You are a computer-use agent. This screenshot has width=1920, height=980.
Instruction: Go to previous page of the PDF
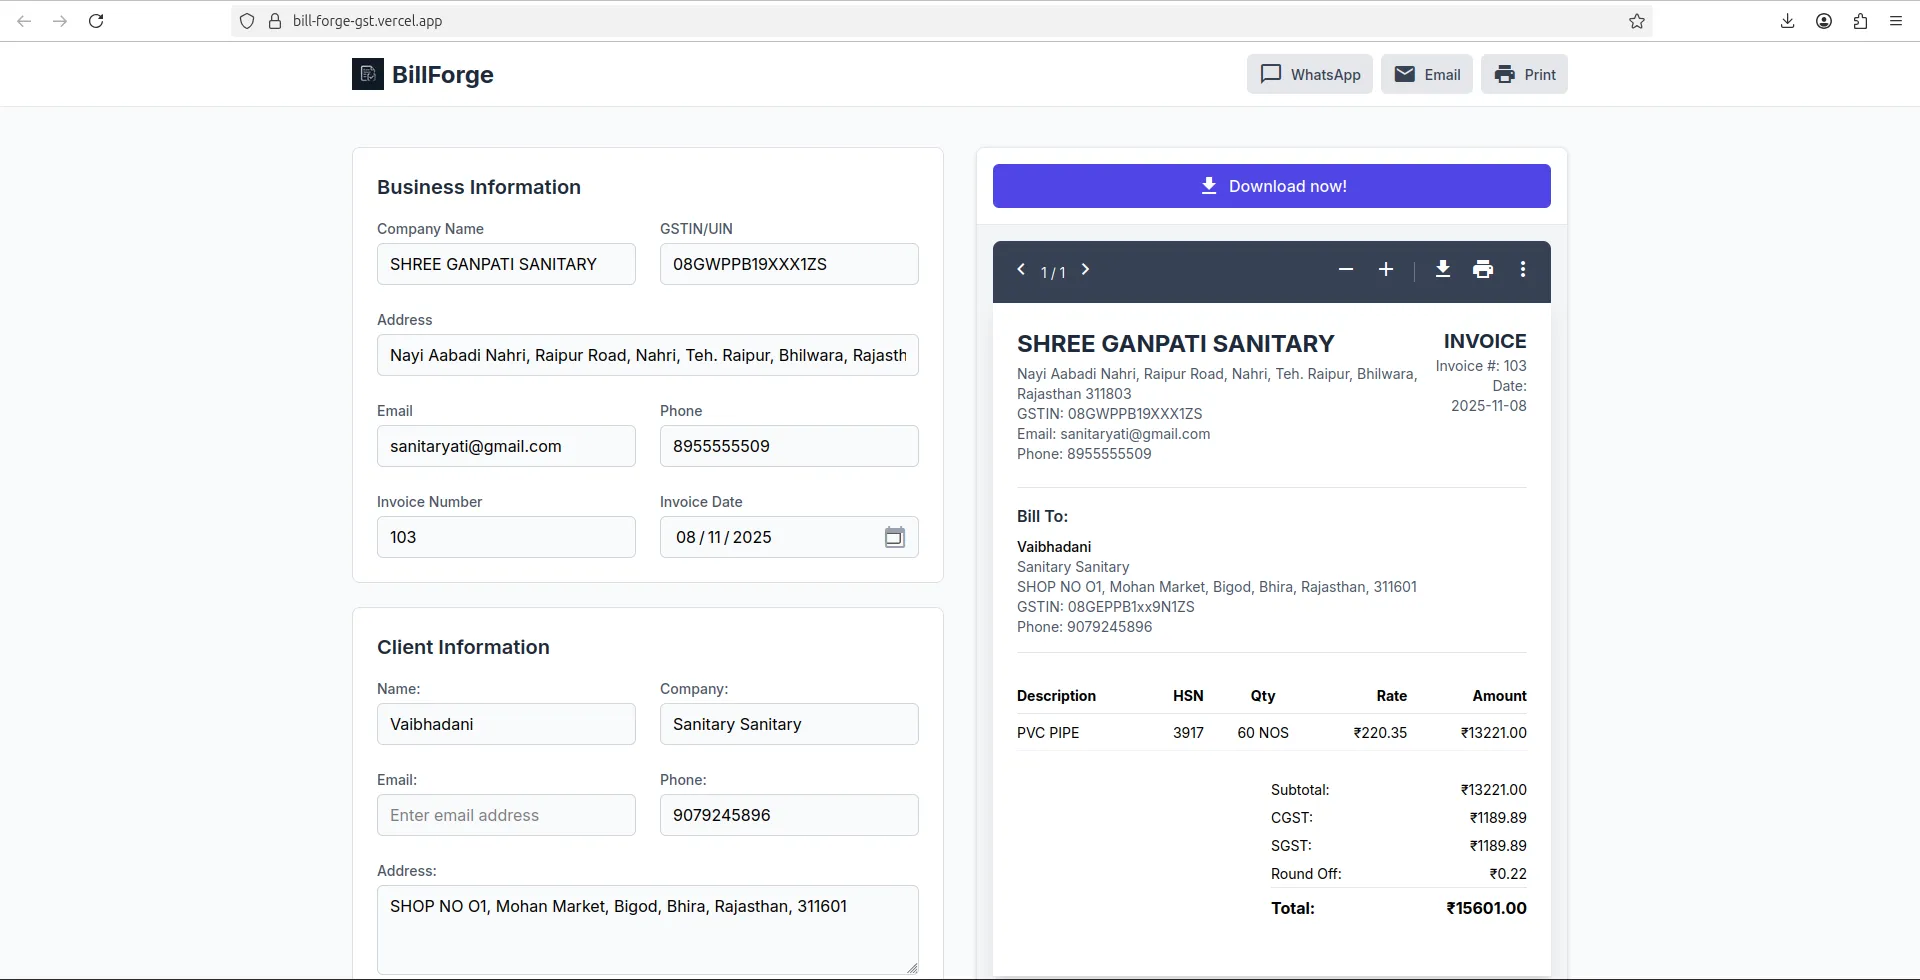[1021, 269]
